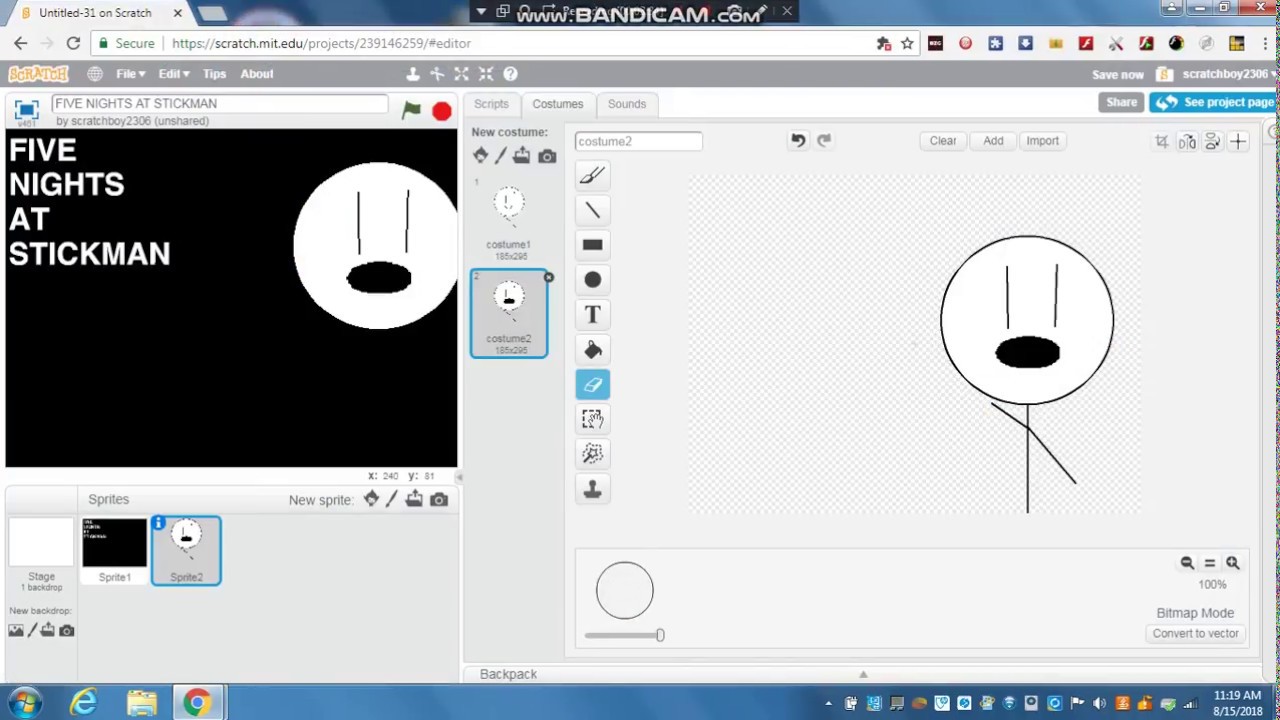Zoom out the paint canvas

click(x=1187, y=563)
